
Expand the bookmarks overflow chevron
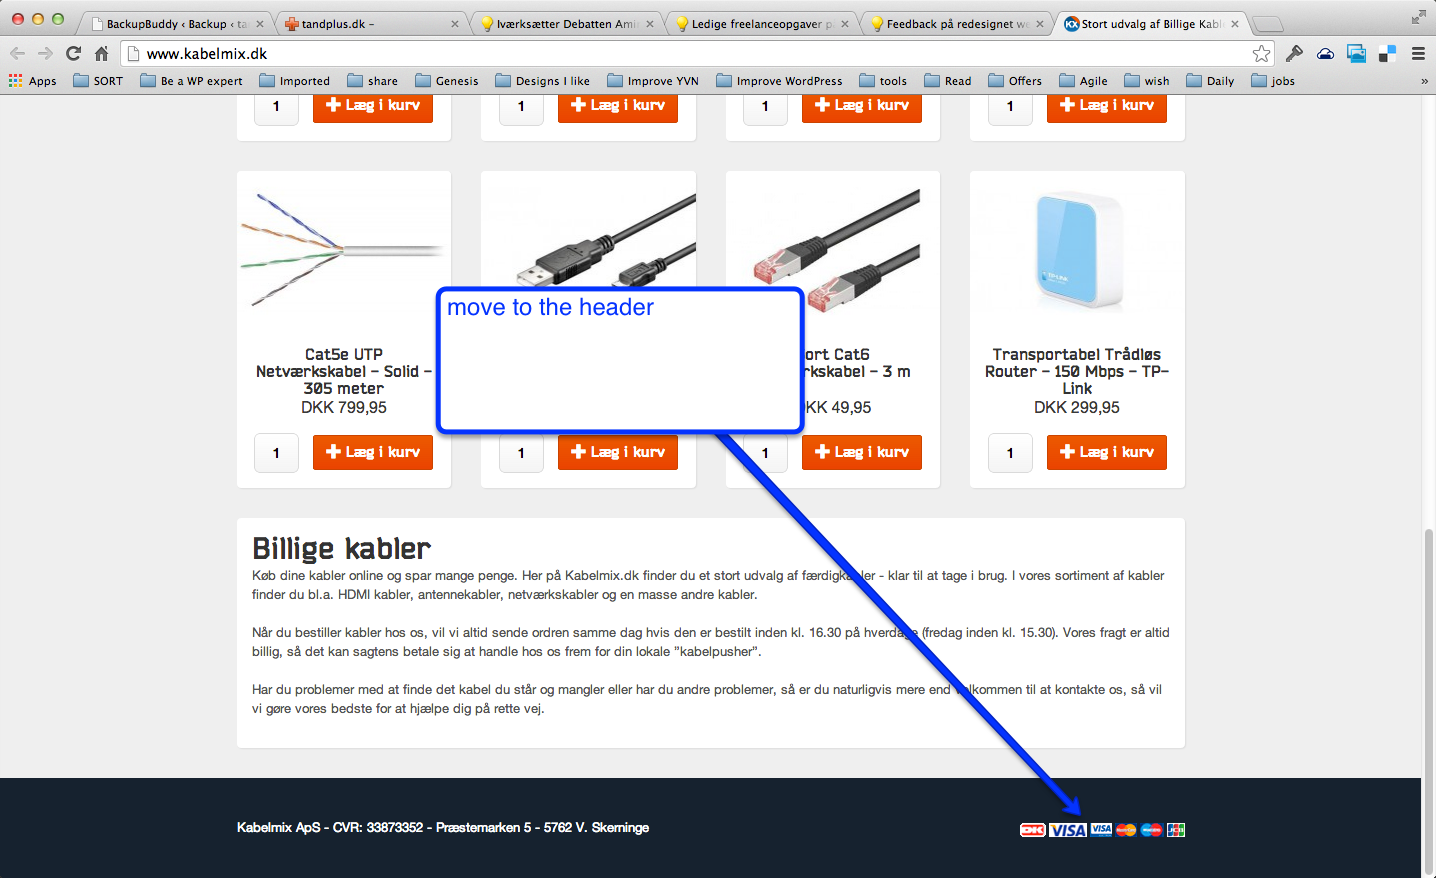point(1424,81)
